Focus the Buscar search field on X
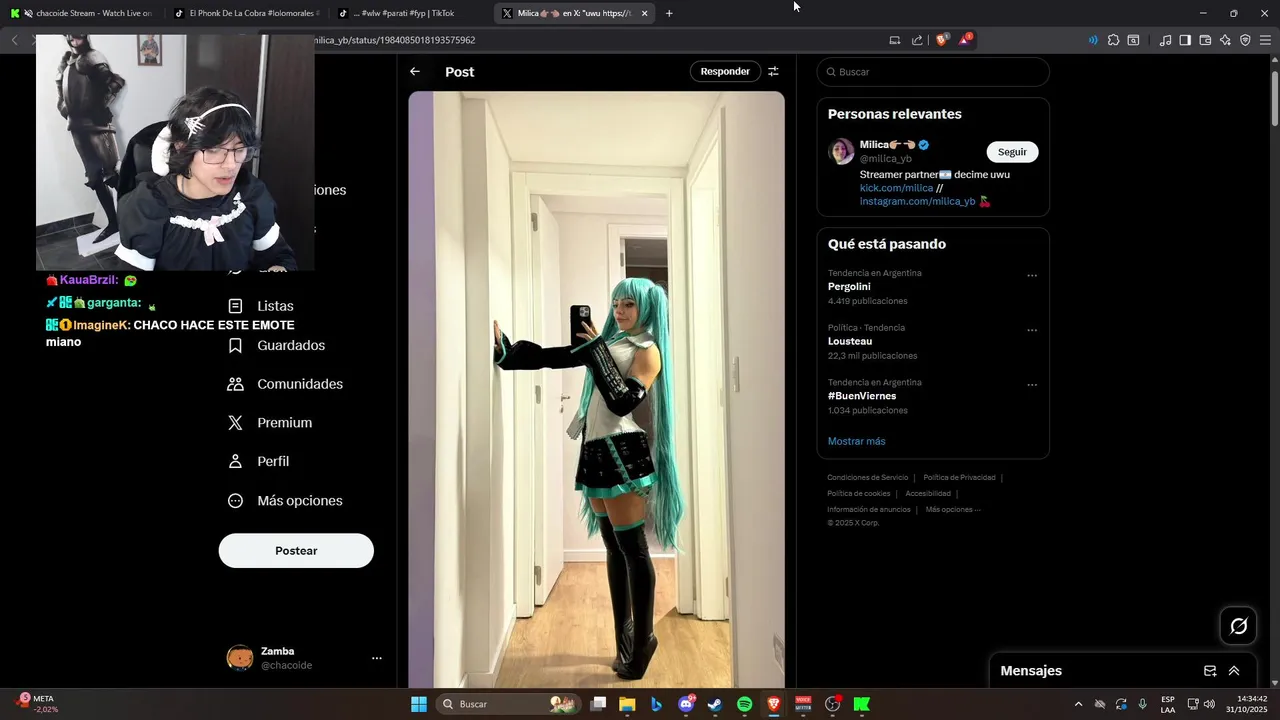 [933, 72]
